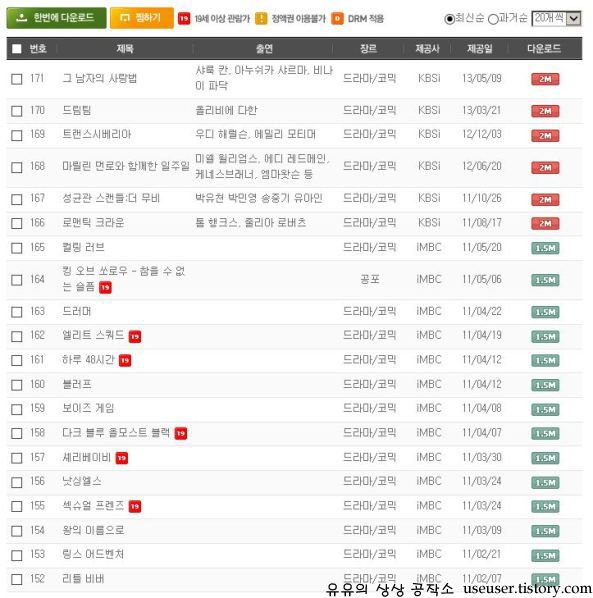Download 1.5M file for 링스 어드벤처

pyautogui.click(x=545, y=555)
